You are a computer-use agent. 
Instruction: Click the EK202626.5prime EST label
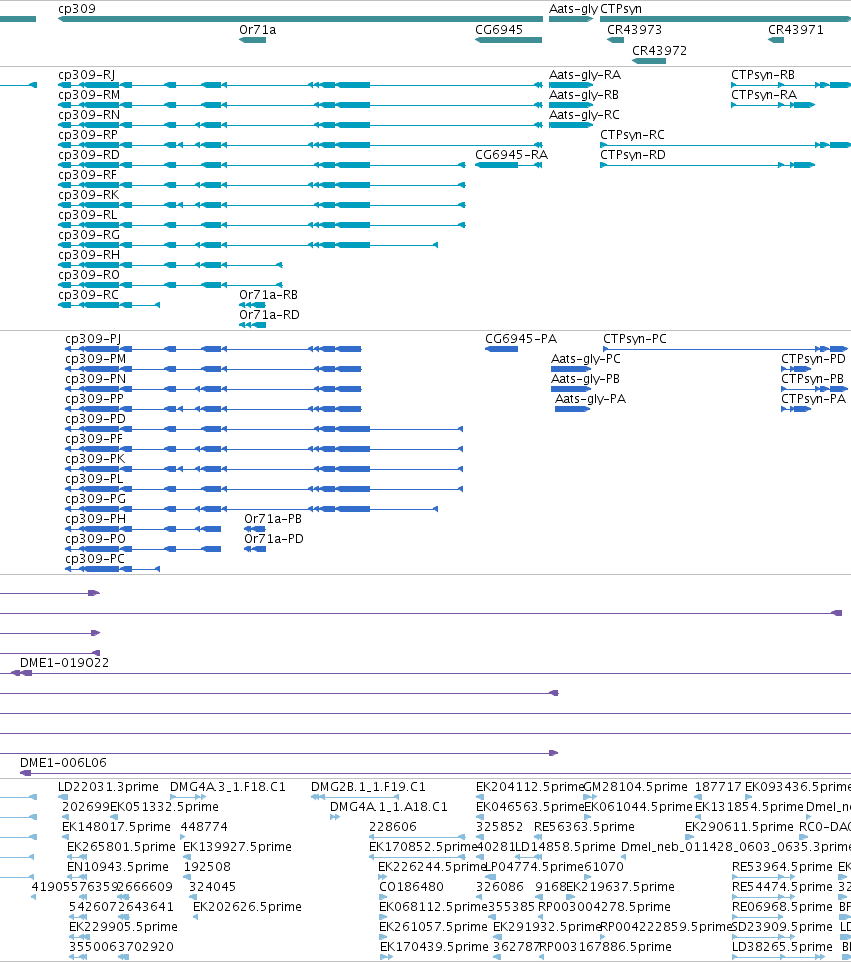click(247, 907)
